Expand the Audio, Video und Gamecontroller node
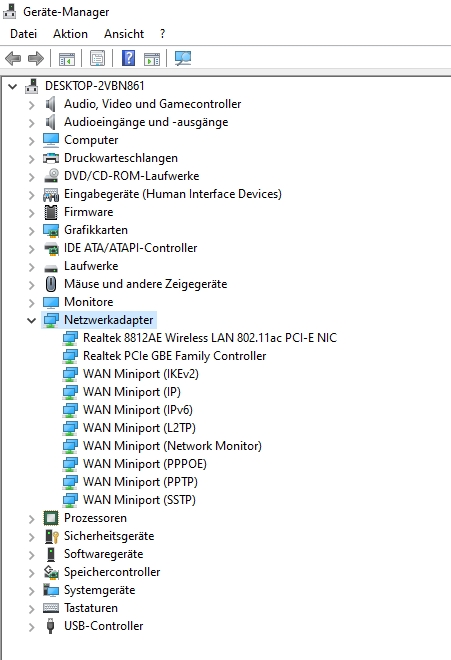This screenshot has height=660, width=451. (x=31, y=104)
